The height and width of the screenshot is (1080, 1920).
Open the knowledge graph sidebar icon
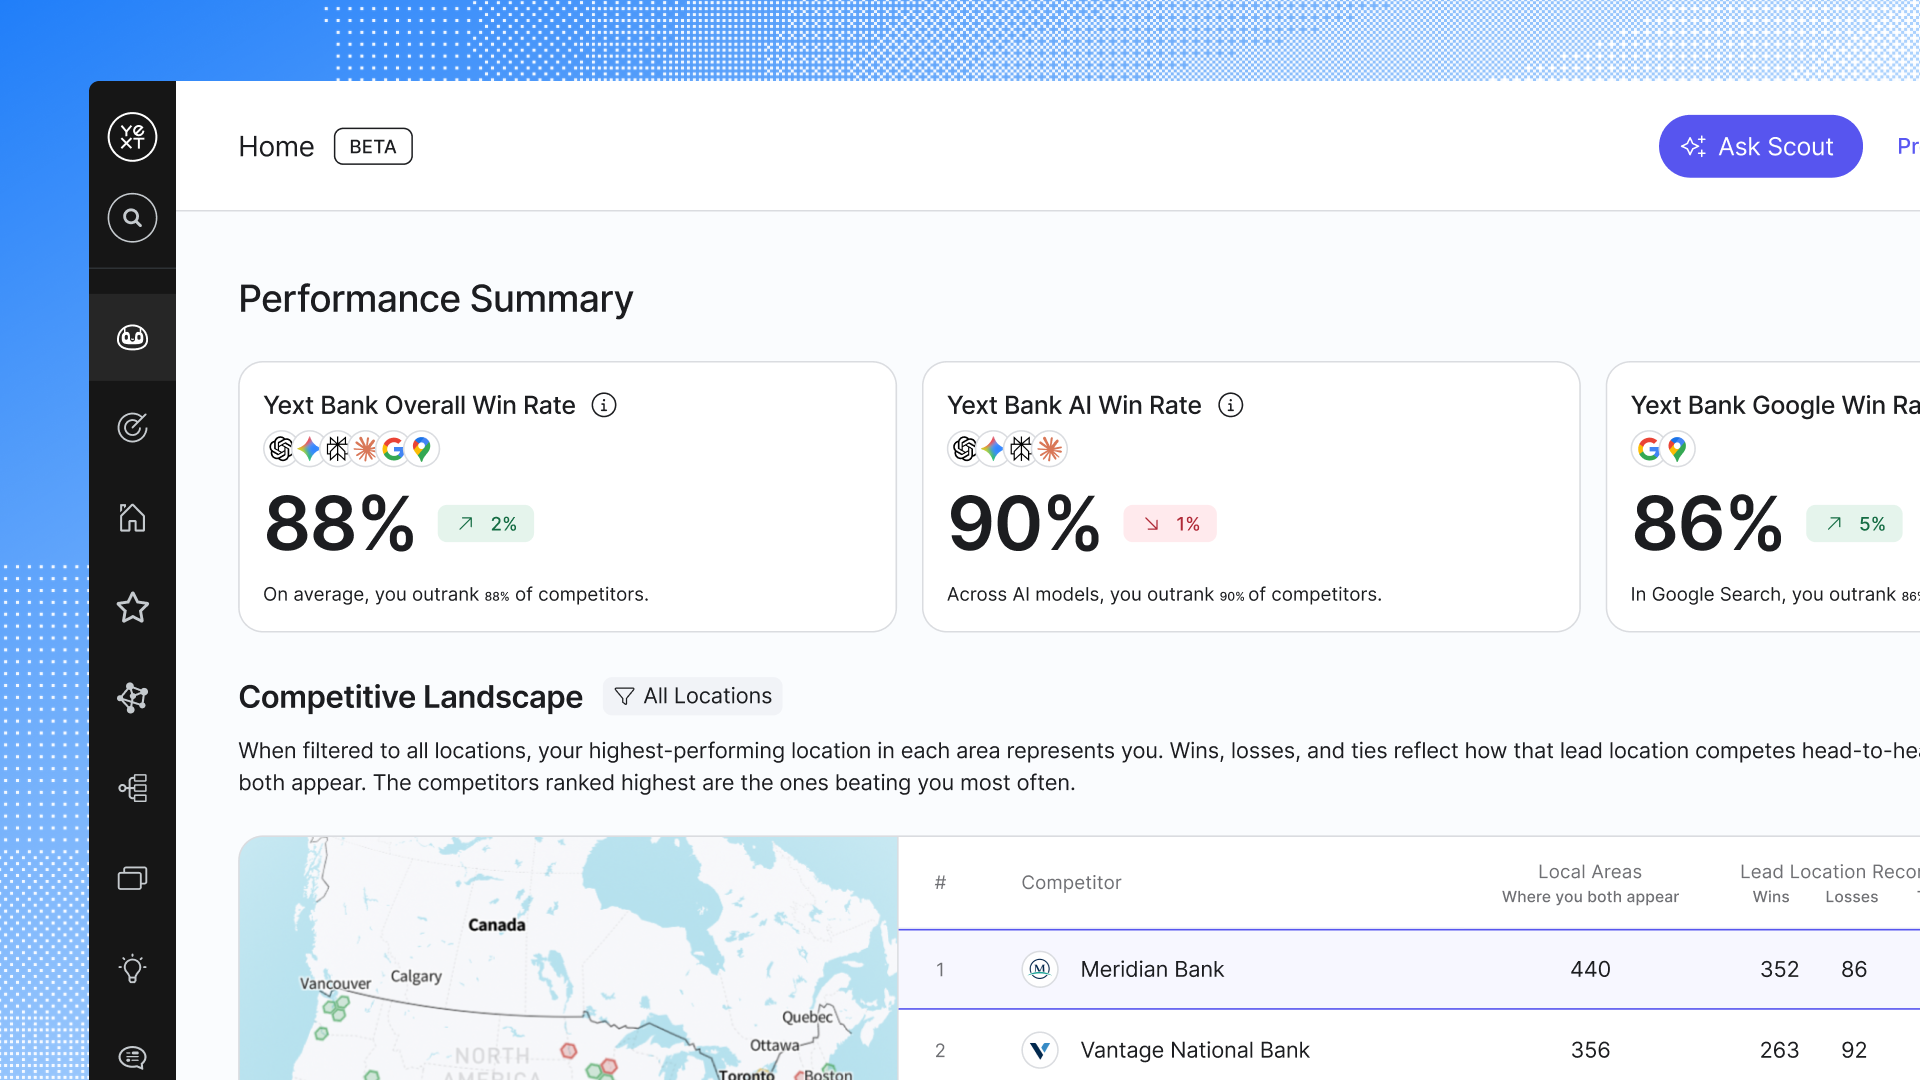(132, 698)
